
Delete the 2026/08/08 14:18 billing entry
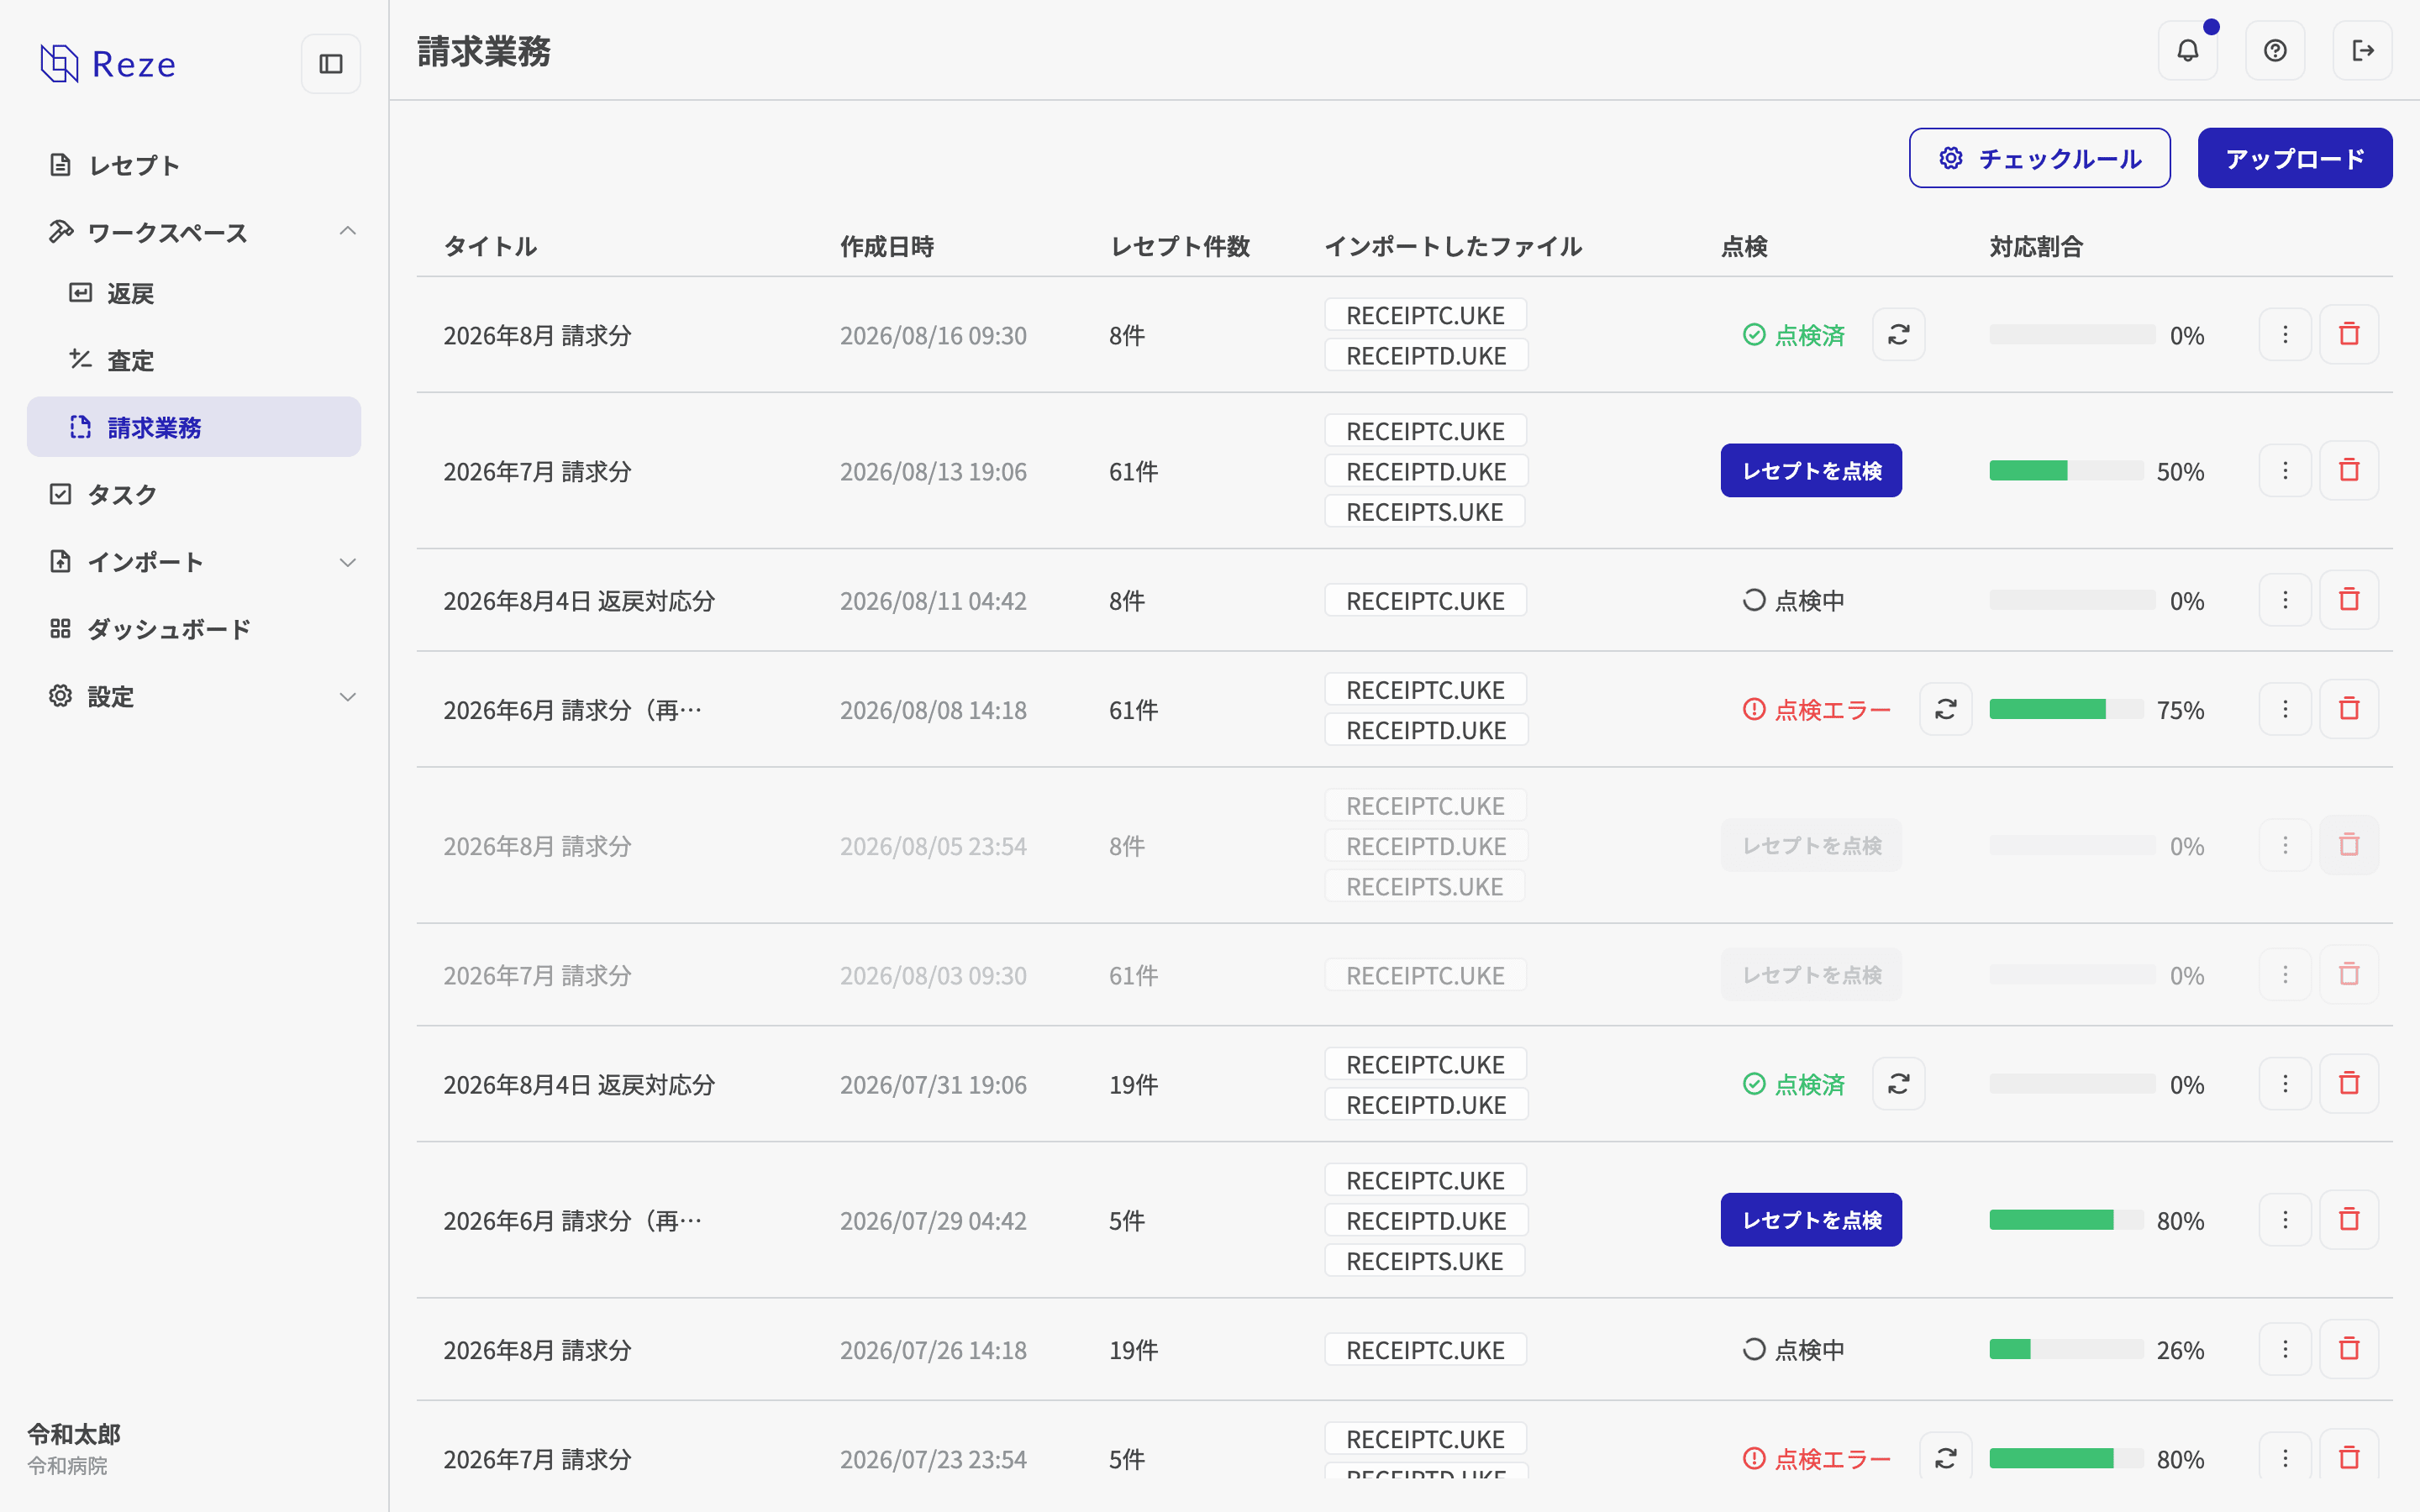[x=2349, y=710]
